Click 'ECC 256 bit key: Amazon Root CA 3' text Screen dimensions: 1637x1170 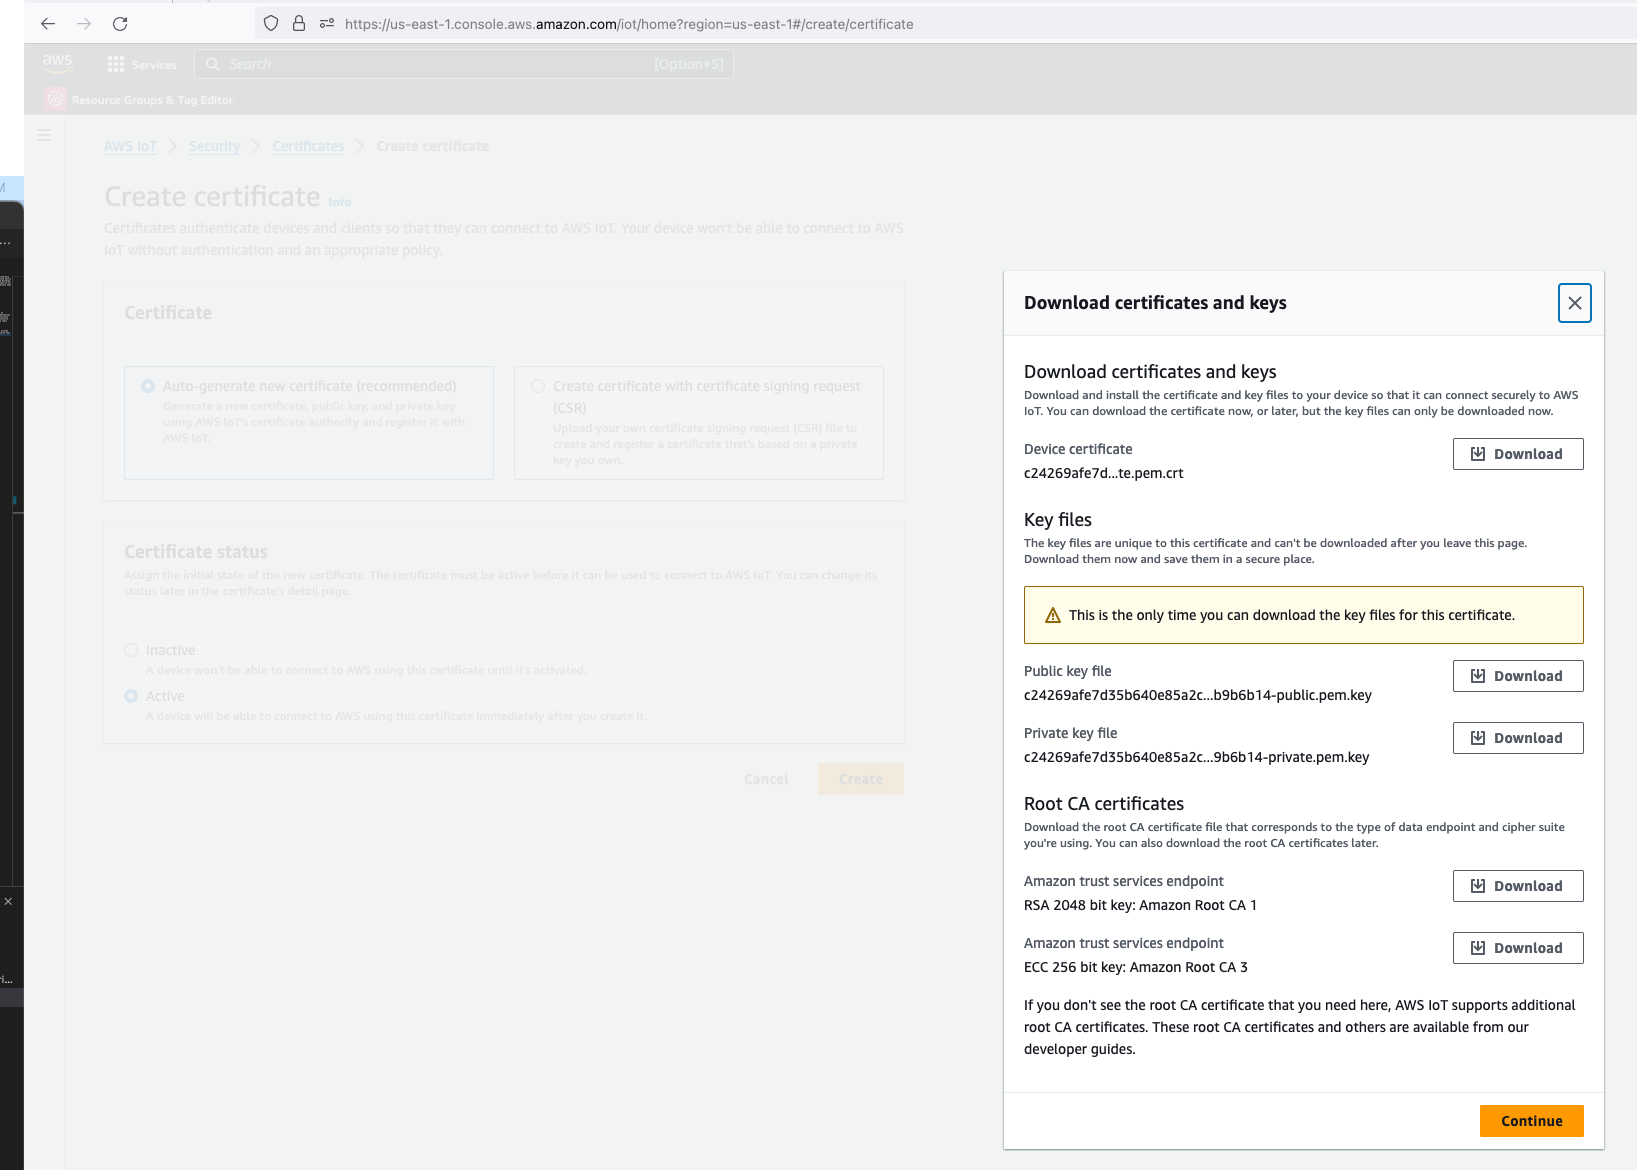tap(1136, 967)
